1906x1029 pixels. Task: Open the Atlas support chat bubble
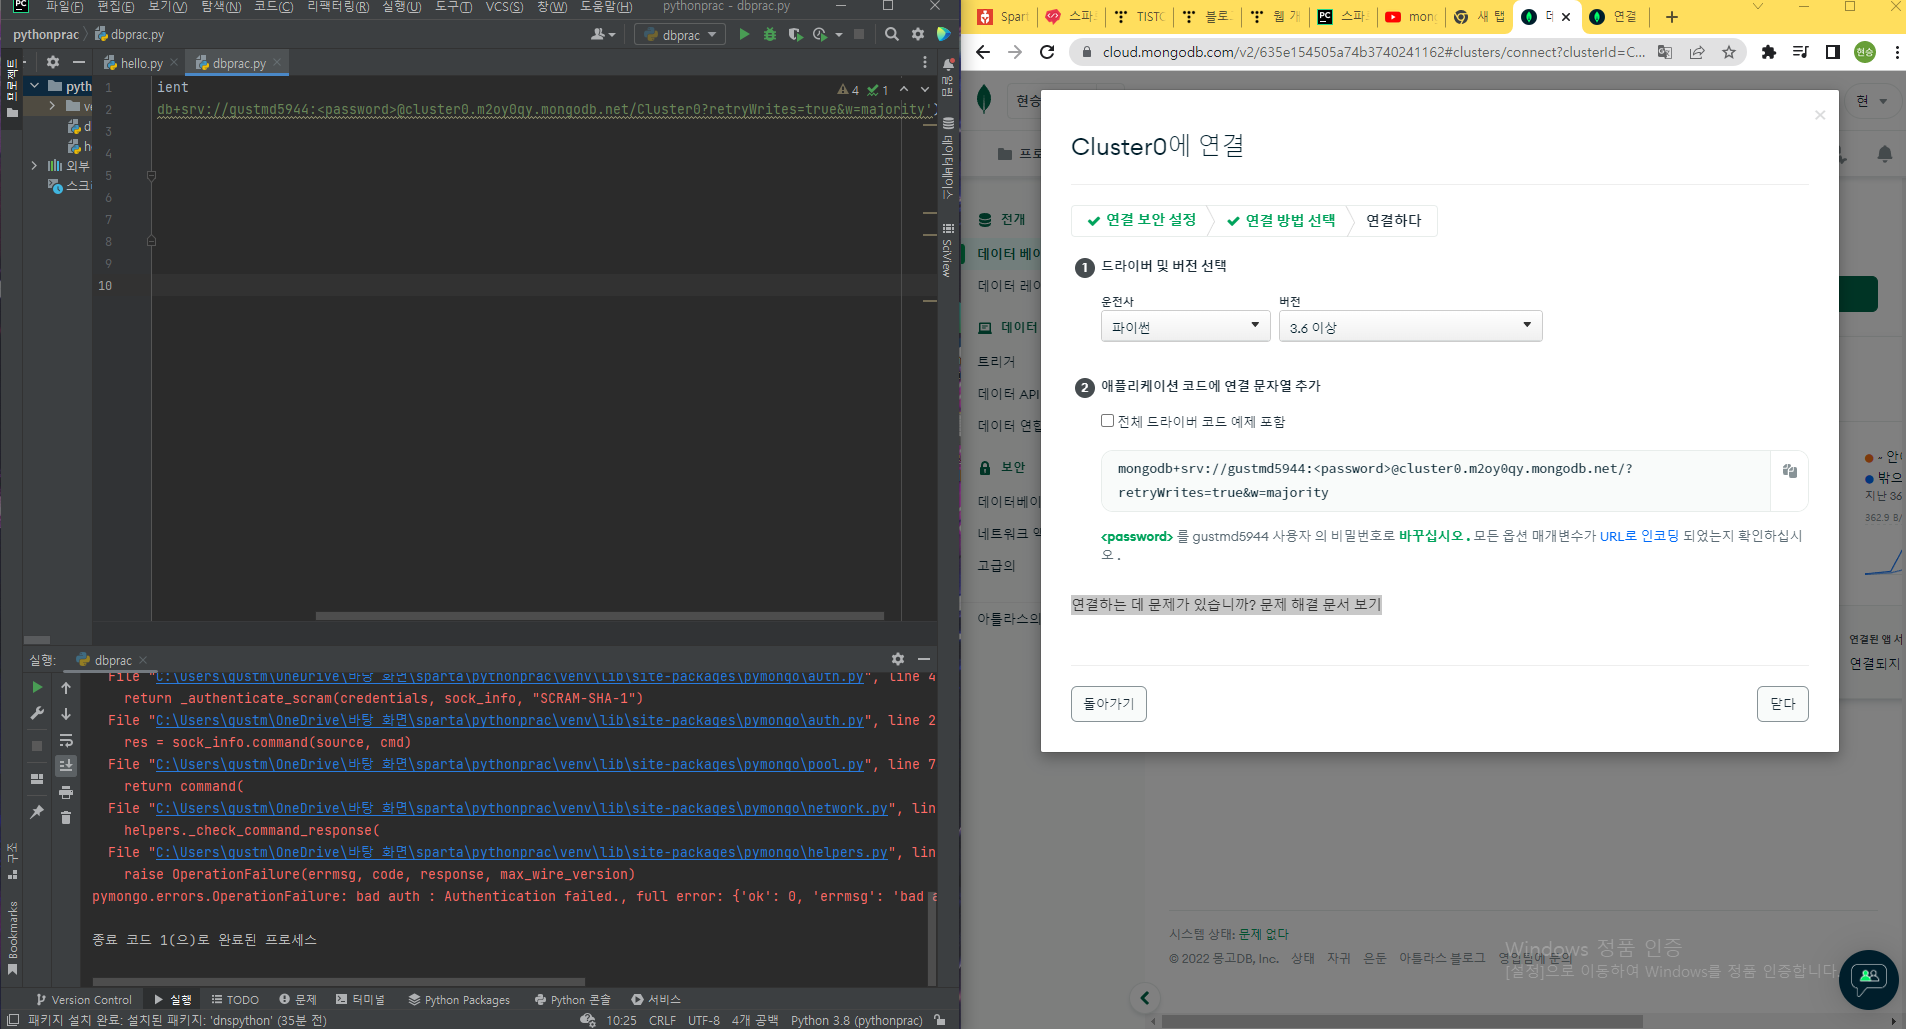(1868, 979)
